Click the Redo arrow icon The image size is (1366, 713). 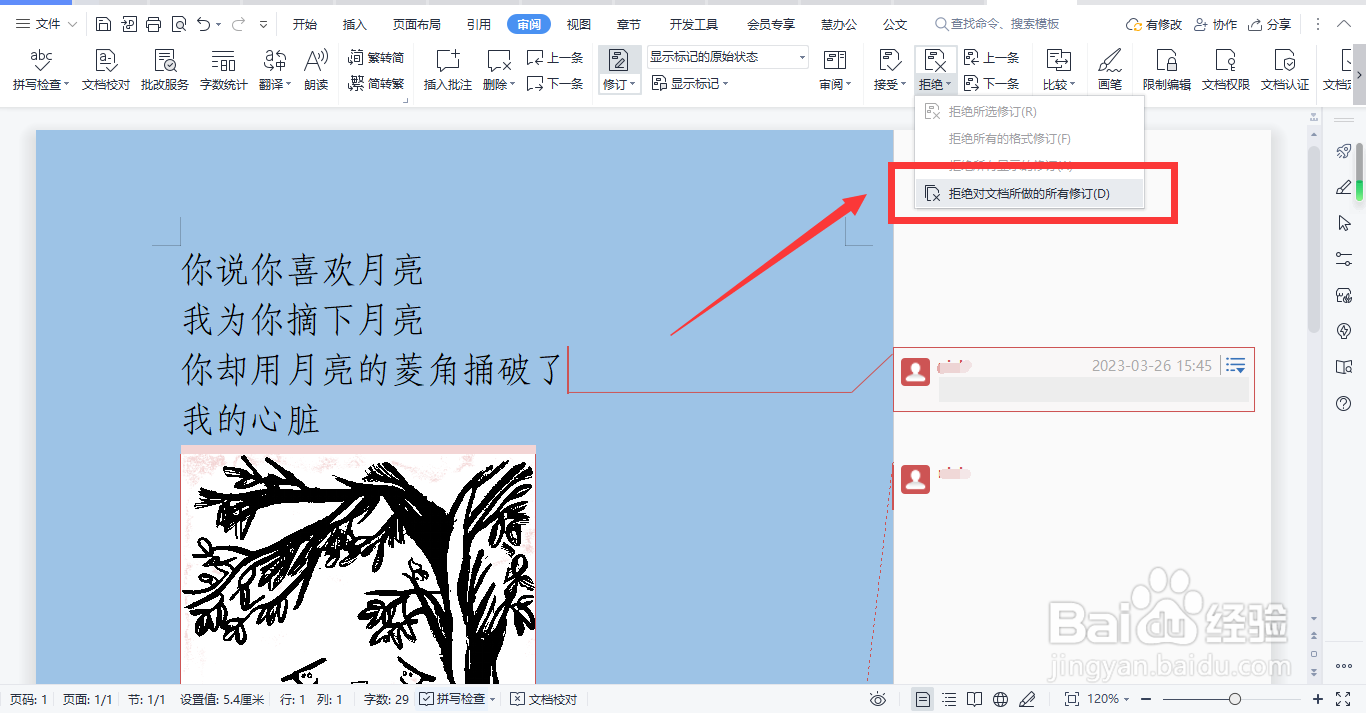tap(238, 24)
